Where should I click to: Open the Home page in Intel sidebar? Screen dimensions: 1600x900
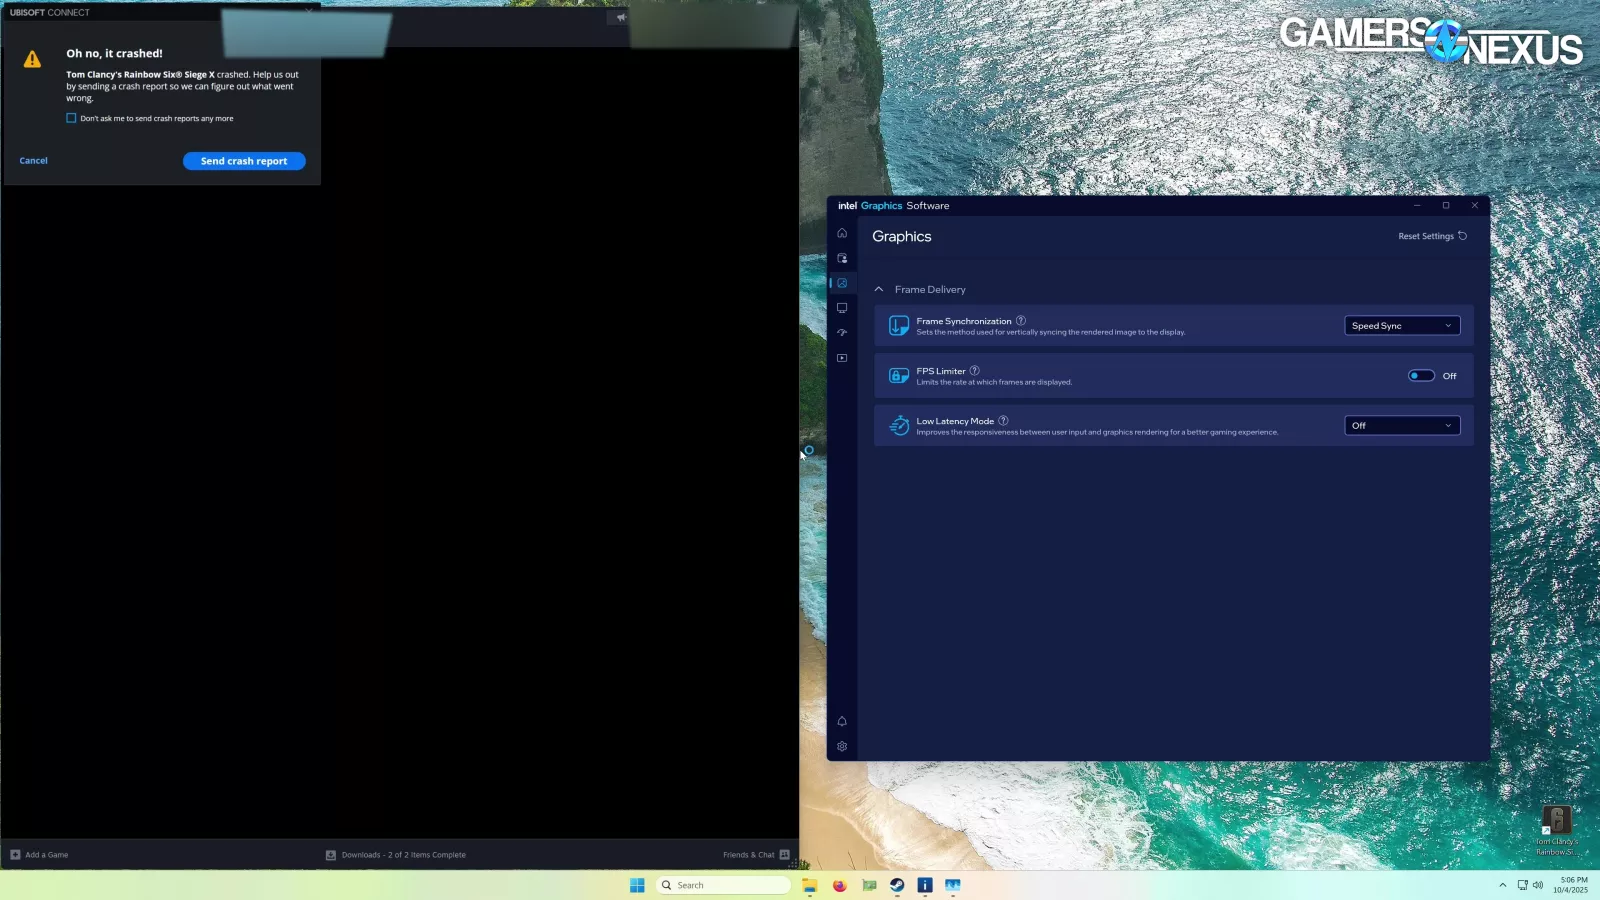coord(842,233)
